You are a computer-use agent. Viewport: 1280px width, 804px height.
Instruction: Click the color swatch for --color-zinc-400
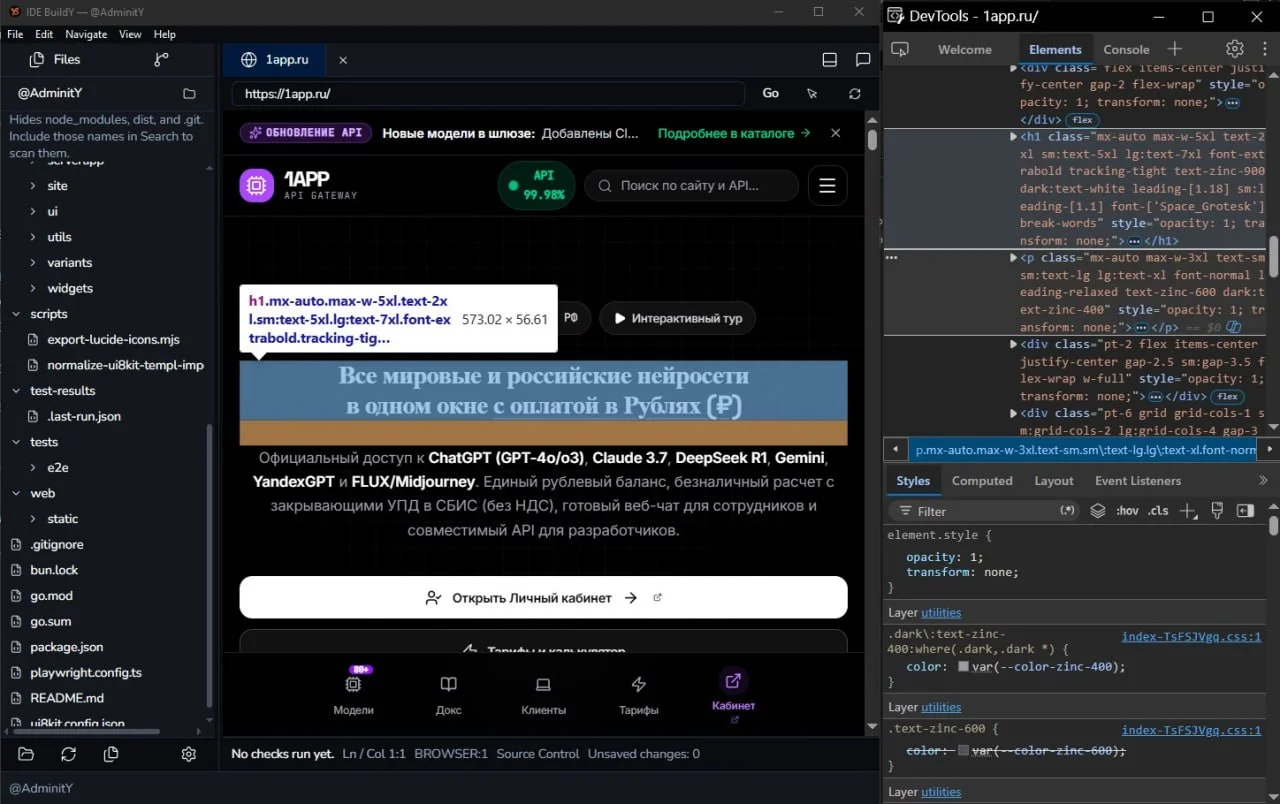(x=964, y=667)
